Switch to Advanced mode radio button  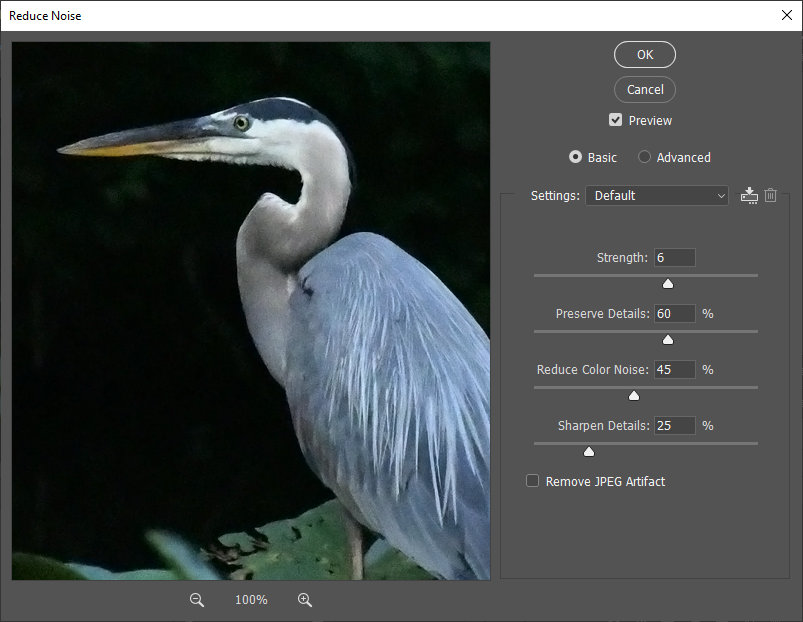pyautogui.click(x=645, y=157)
